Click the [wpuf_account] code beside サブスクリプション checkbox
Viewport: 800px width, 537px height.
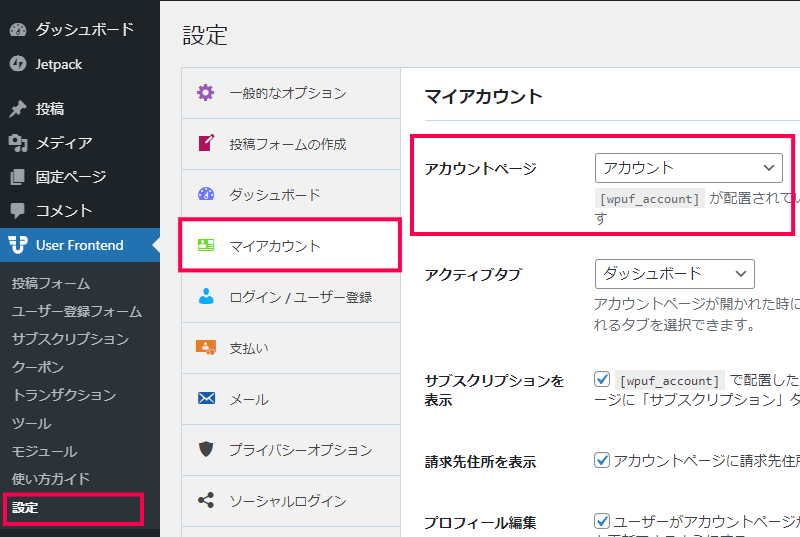(x=669, y=380)
